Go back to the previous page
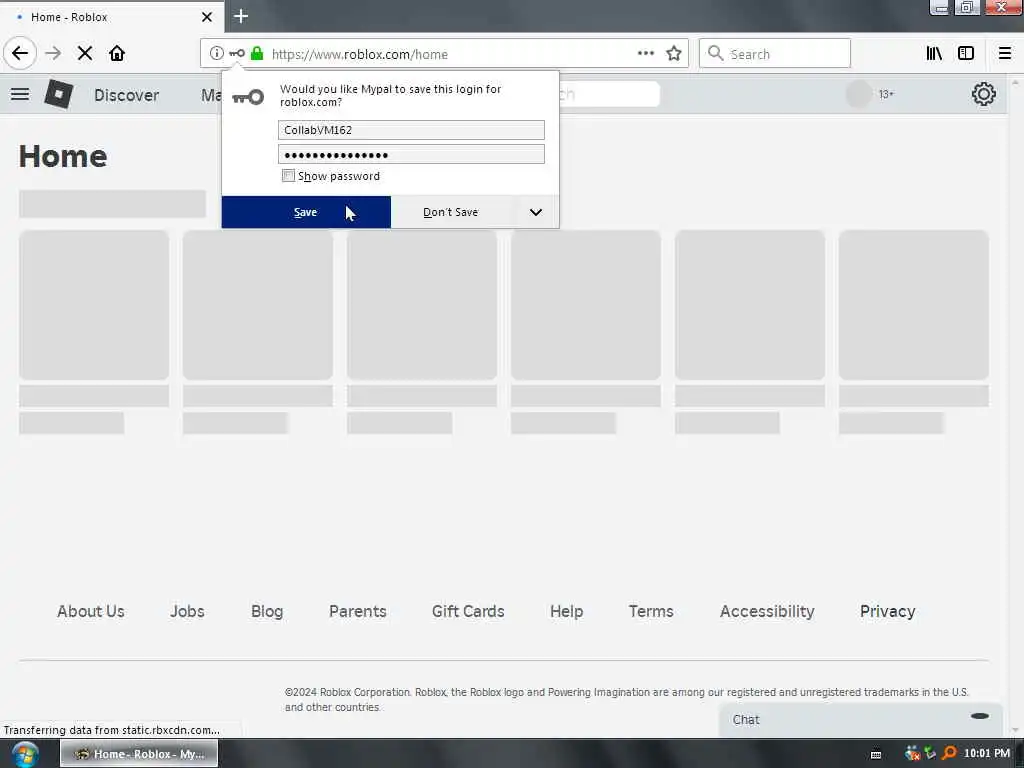 coord(20,54)
